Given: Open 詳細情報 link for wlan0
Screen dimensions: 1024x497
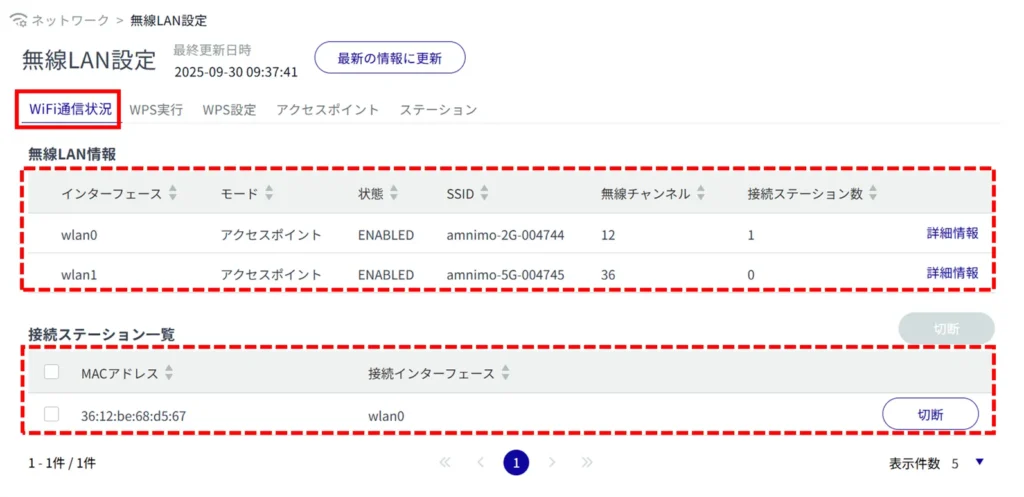Looking at the screenshot, I should (952, 234).
